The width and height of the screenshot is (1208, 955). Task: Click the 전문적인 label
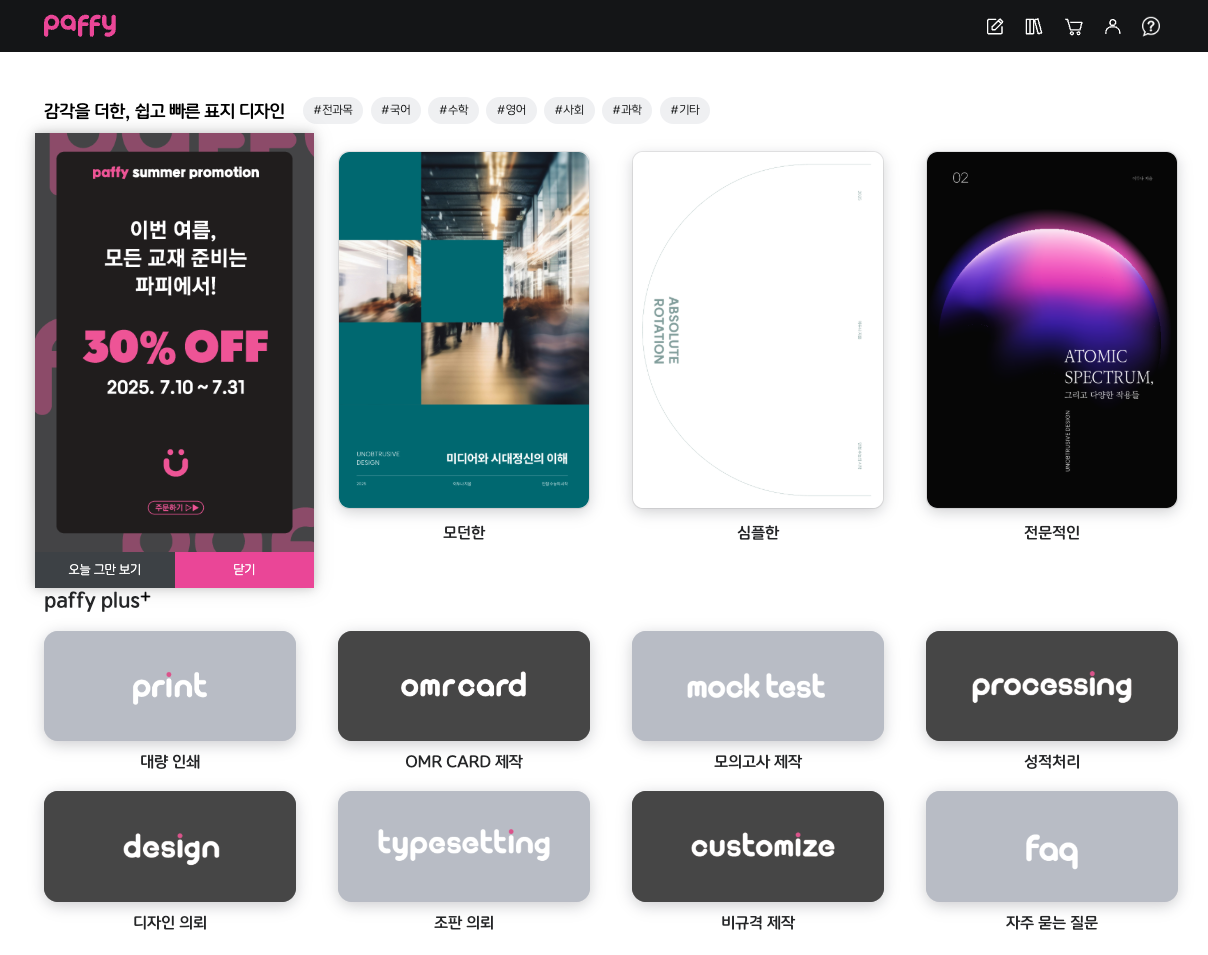click(x=1052, y=533)
